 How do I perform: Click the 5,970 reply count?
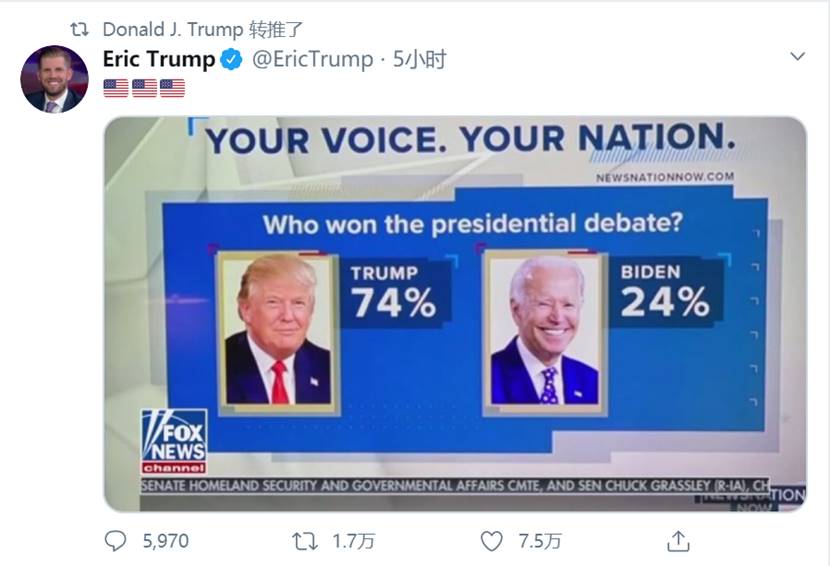pos(165,541)
